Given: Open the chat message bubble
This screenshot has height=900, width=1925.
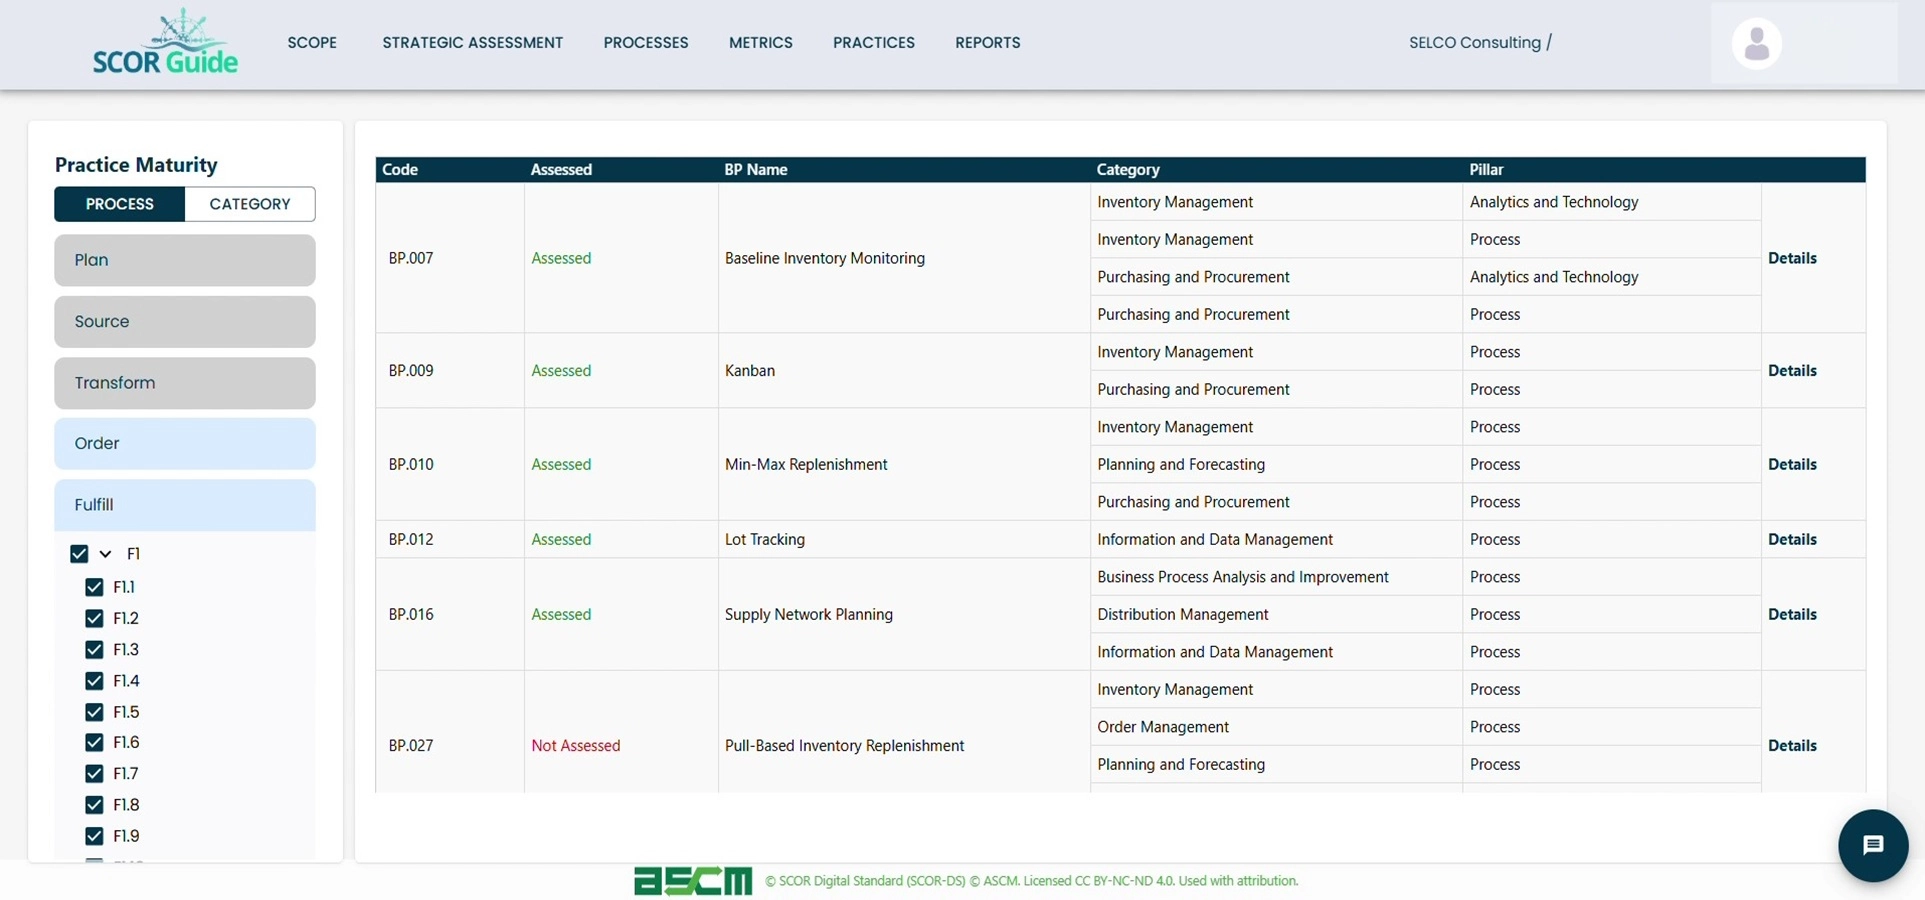Looking at the screenshot, I should [1873, 845].
